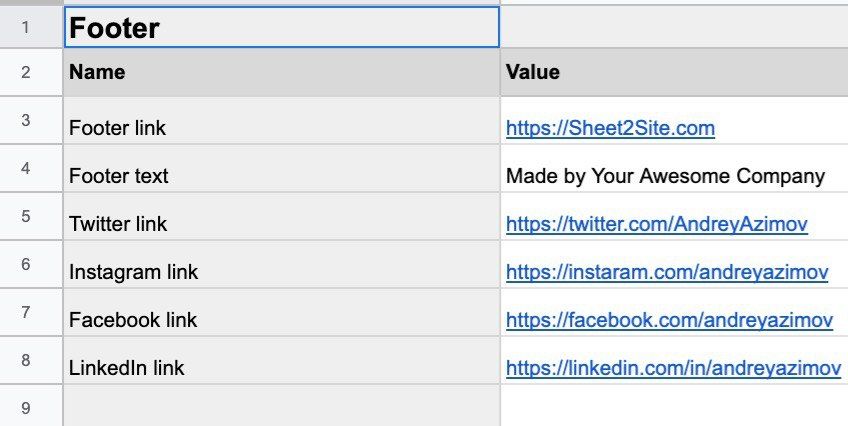Click the 'Facebook link' name cell
Image resolution: width=848 pixels, height=426 pixels.
281,320
